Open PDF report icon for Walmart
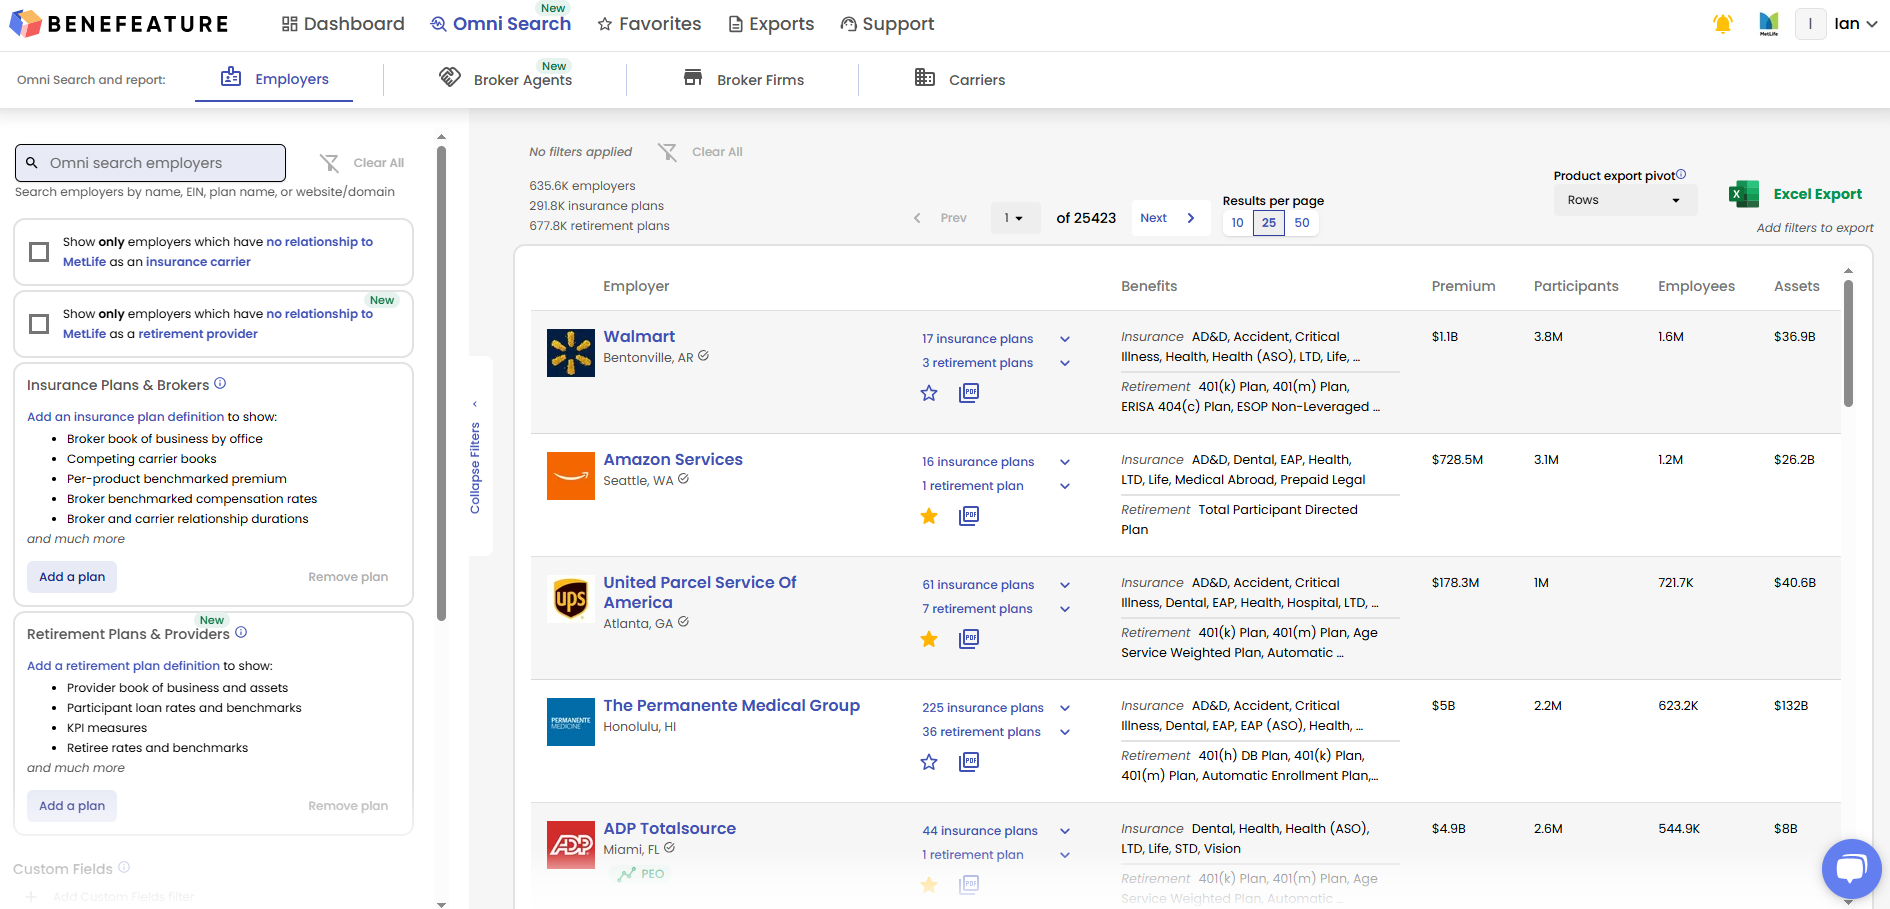 [969, 393]
